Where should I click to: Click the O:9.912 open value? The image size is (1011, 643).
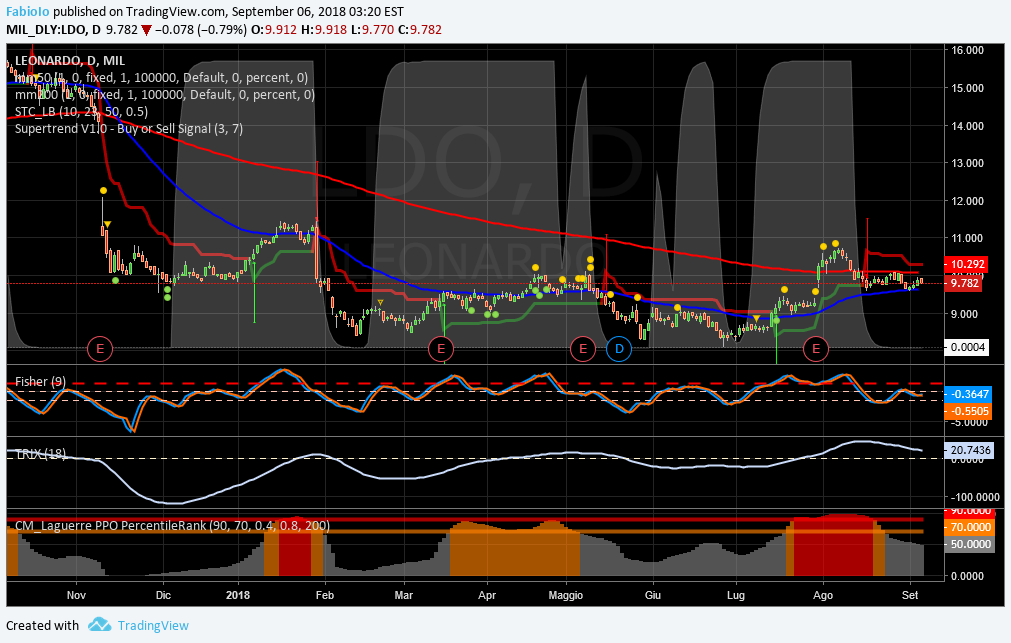pos(274,30)
